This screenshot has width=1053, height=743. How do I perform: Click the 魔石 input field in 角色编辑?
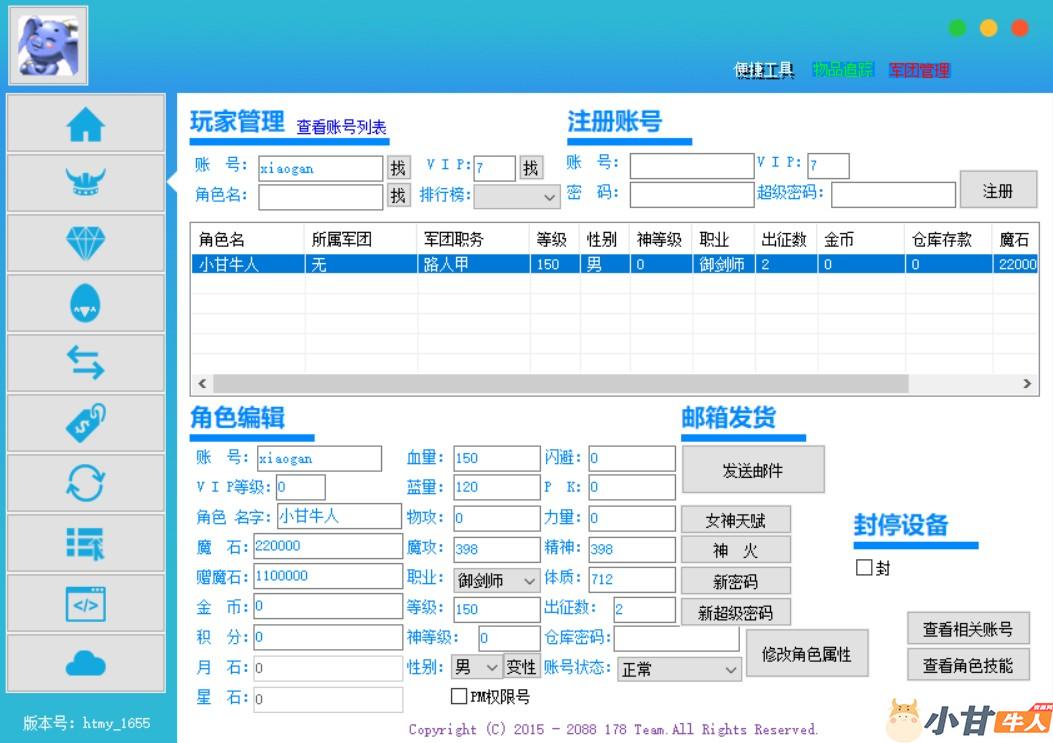326,547
